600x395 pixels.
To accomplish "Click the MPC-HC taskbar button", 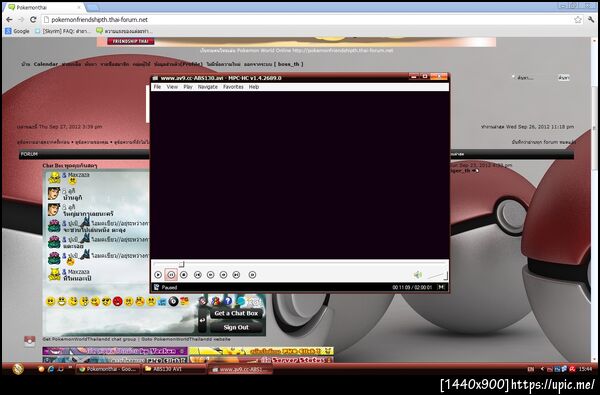I will tap(241, 369).
